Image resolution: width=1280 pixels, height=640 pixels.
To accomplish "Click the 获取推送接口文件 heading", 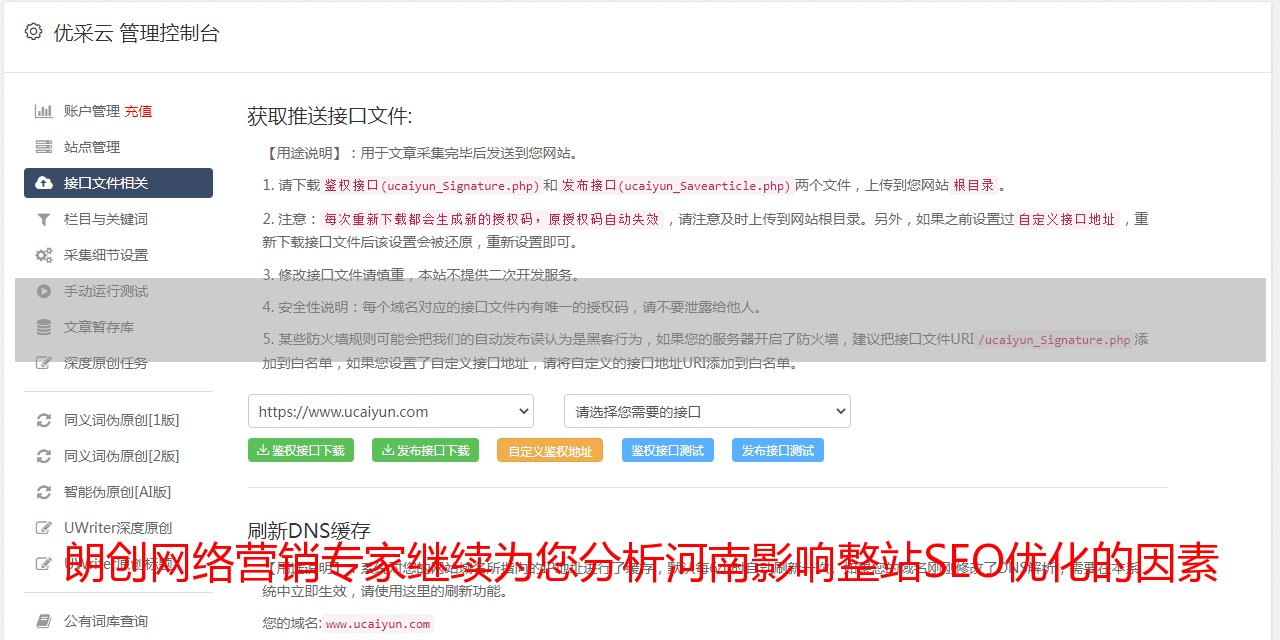I will click(330, 116).
